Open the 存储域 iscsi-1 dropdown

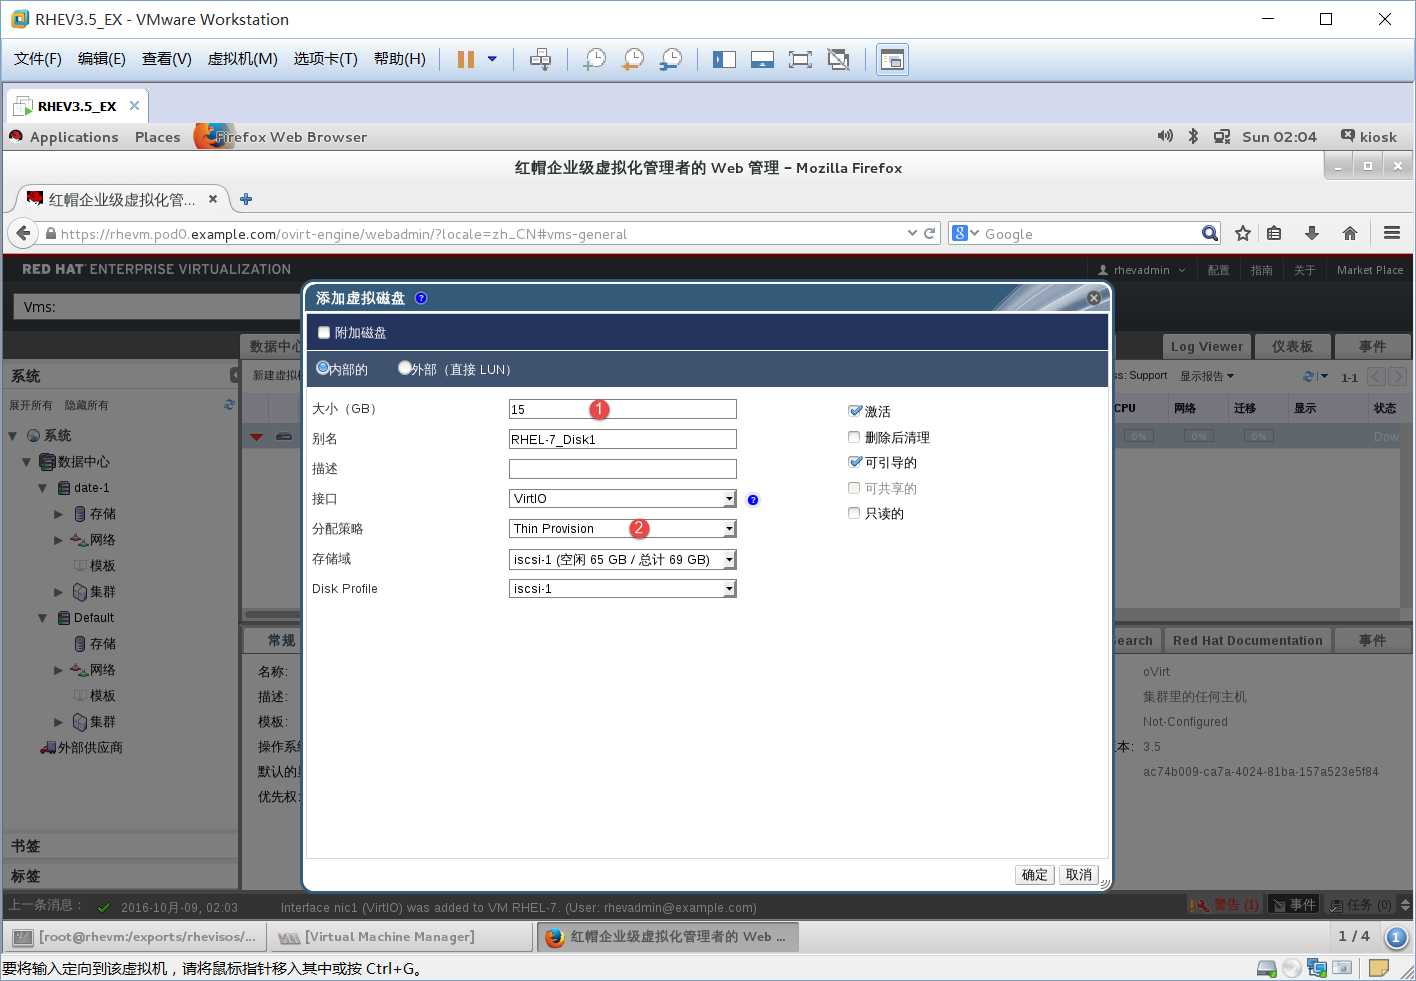pyautogui.click(x=622, y=559)
